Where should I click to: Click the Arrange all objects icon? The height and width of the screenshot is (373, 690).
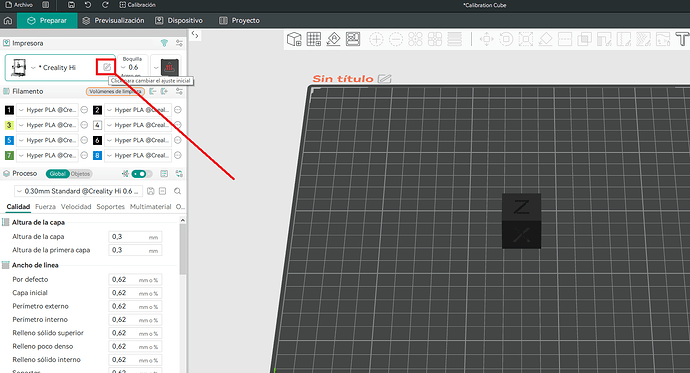(353, 39)
